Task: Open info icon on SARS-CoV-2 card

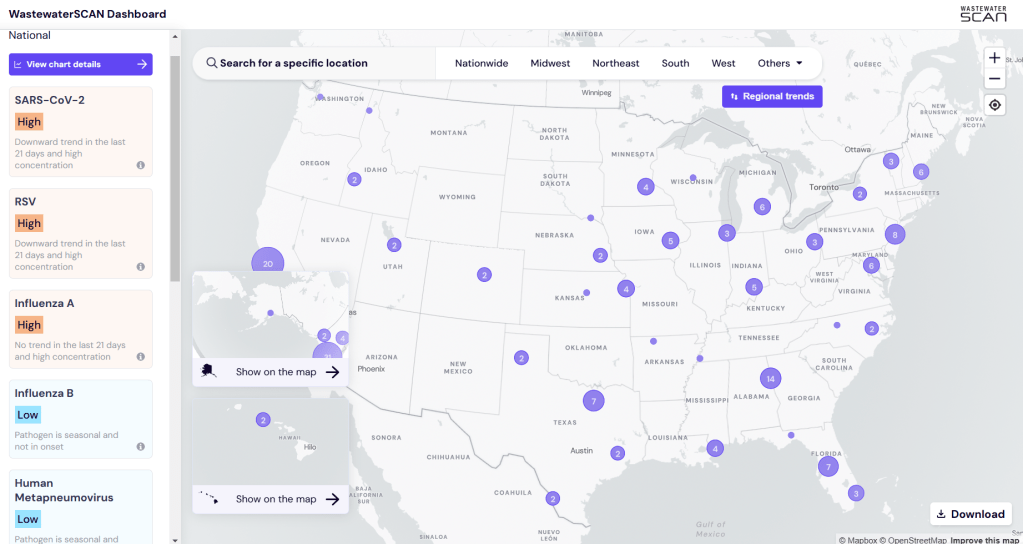Action: pyautogui.click(x=140, y=165)
